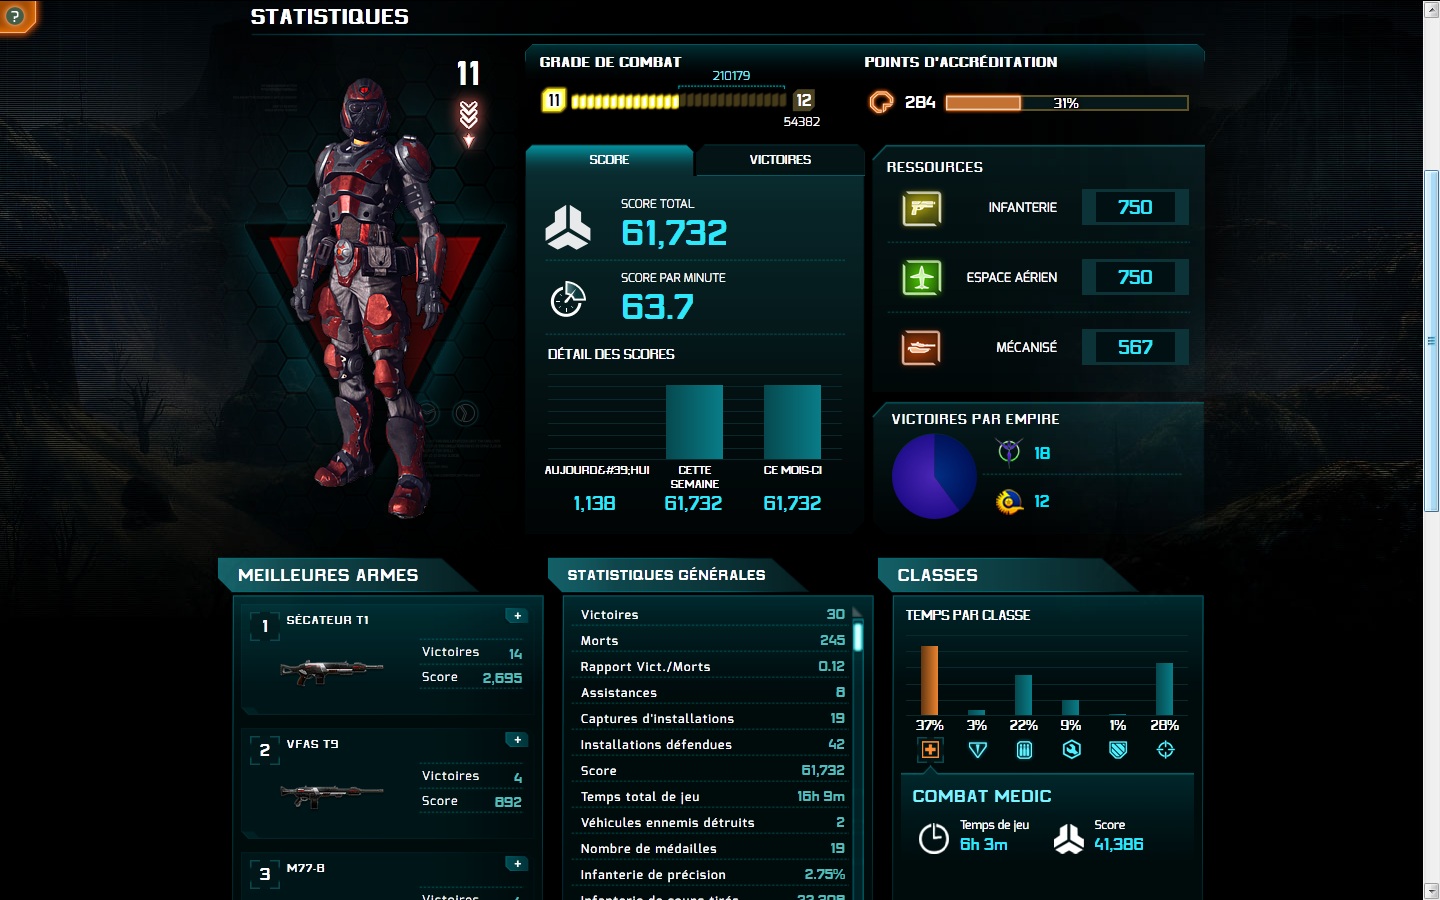The image size is (1440, 900).
Task: Switch to the Score tab
Action: click(x=609, y=160)
